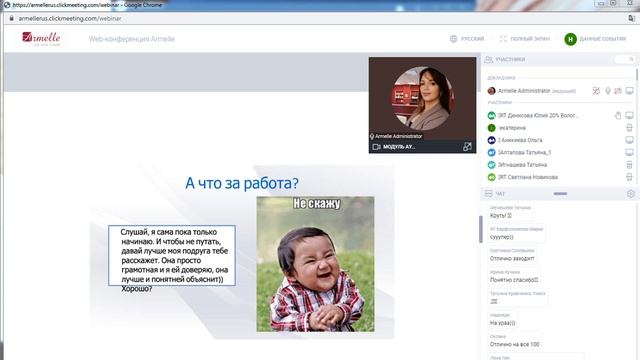Click chat message Отлично на все 100
The image size is (640, 360).
click(x=514, y=344)
